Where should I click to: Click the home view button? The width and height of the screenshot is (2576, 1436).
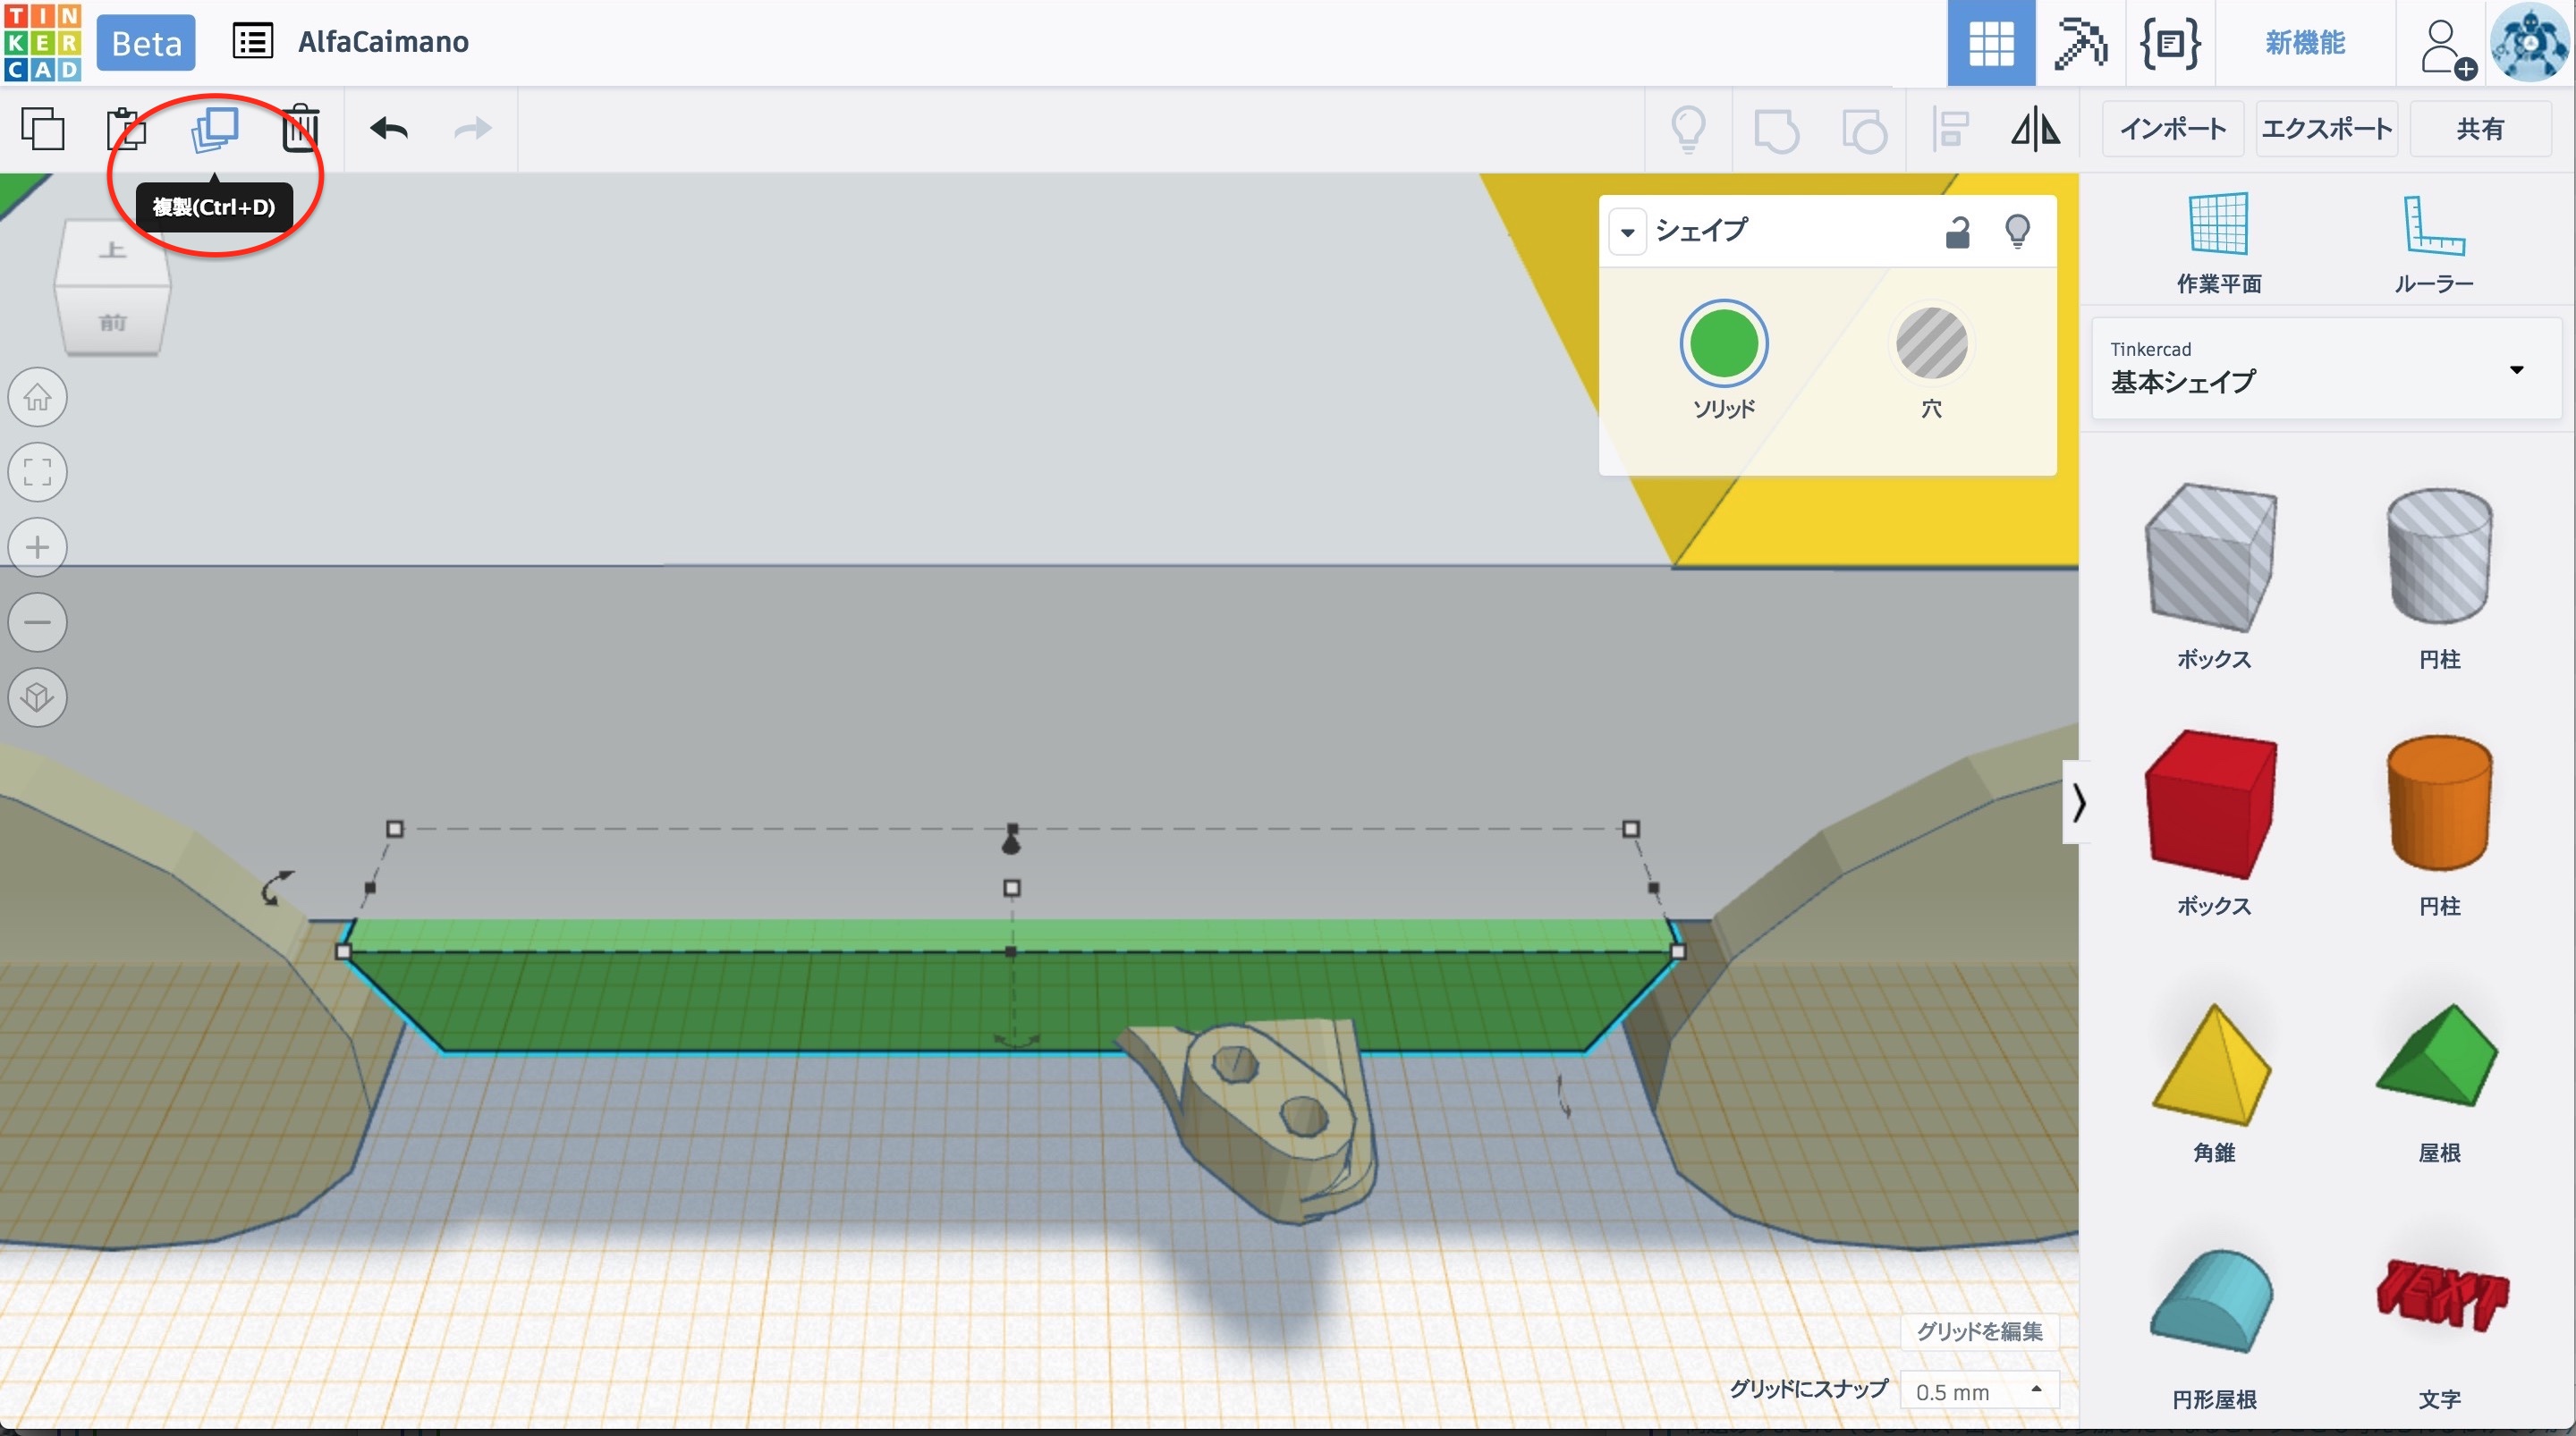pyautogui.click(x=38, y=397)
